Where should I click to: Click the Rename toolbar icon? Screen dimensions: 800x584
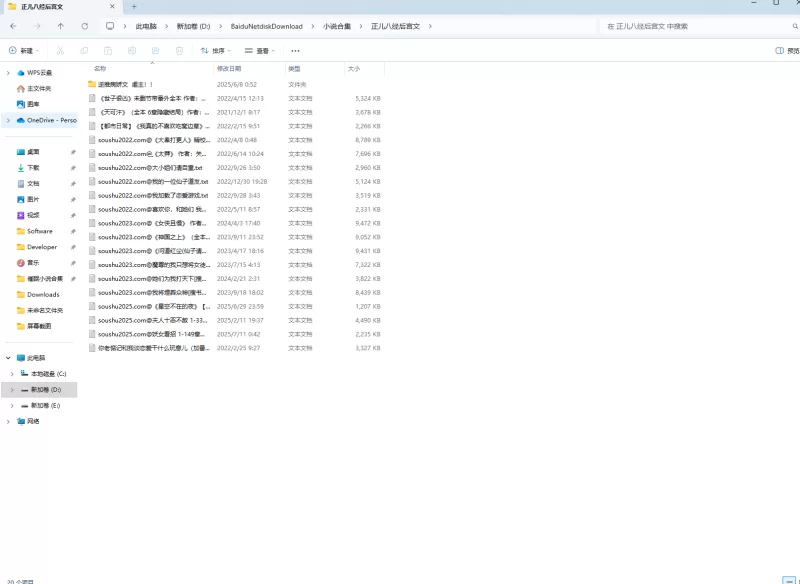(x=132, y=50)
